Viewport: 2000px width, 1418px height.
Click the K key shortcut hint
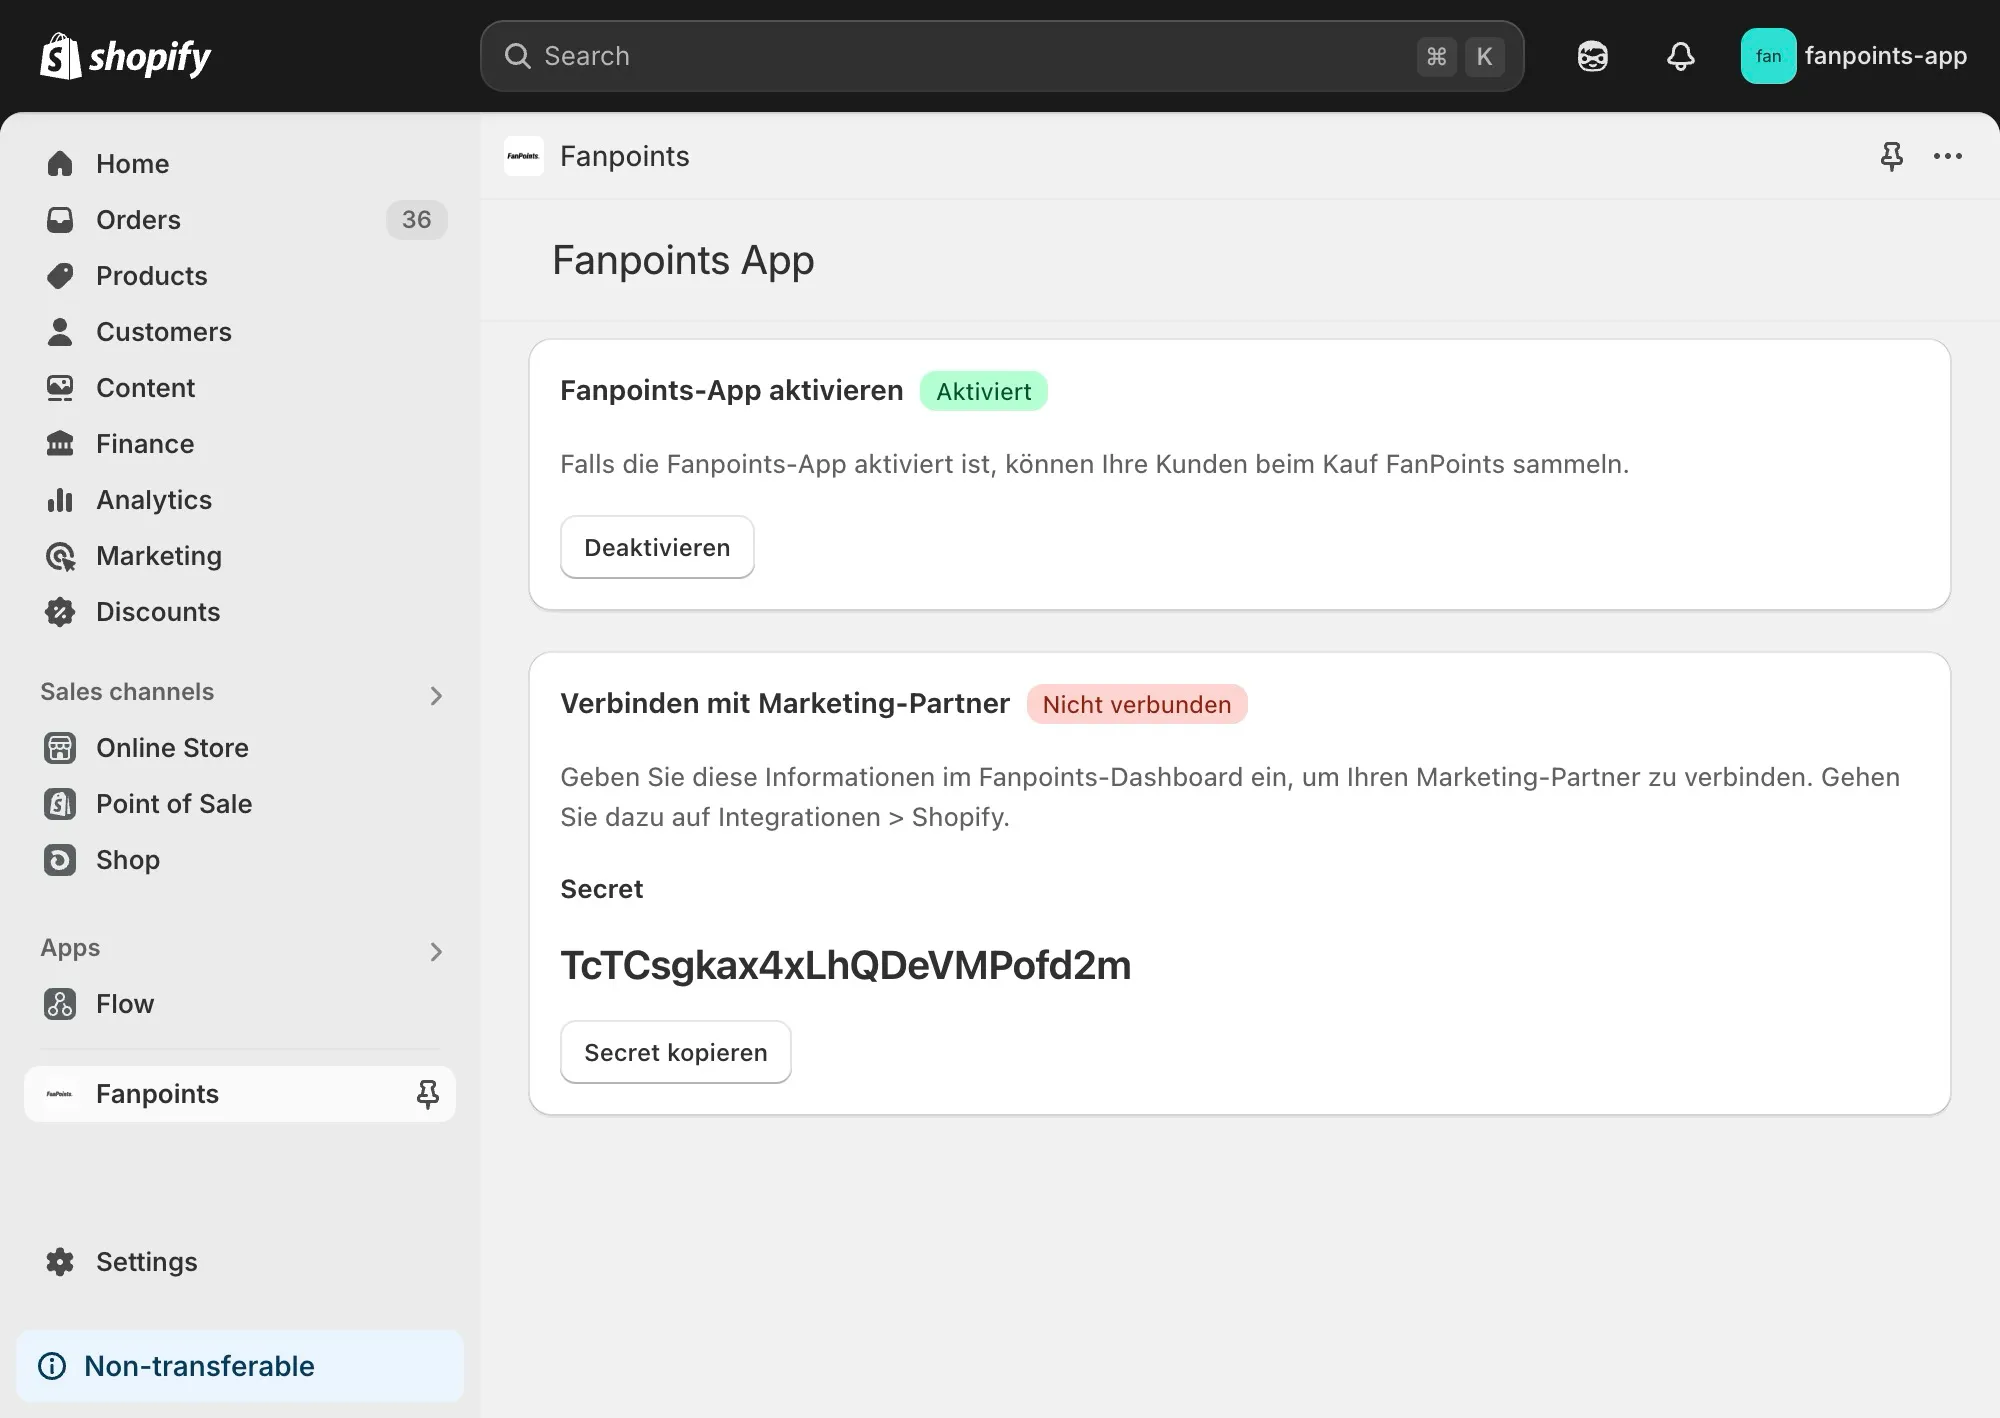click(x=1484, y=56)
